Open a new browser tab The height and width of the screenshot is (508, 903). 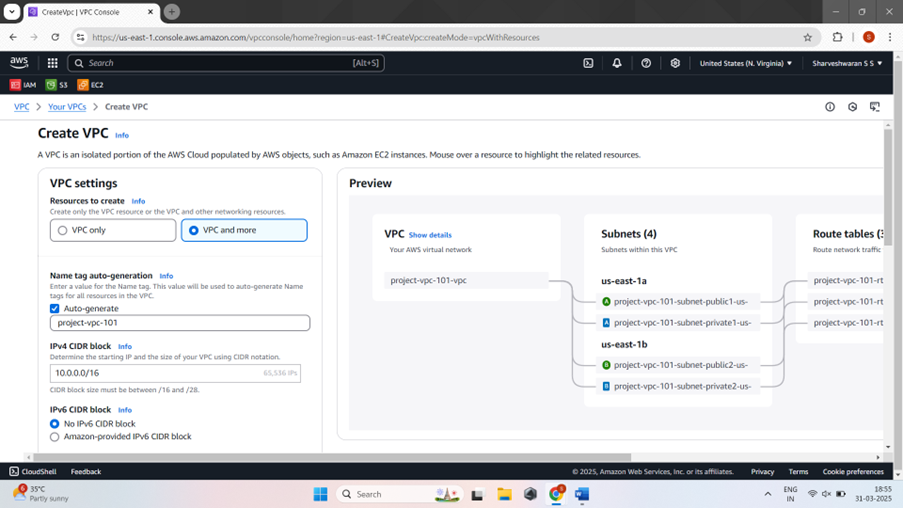point(172,12)
